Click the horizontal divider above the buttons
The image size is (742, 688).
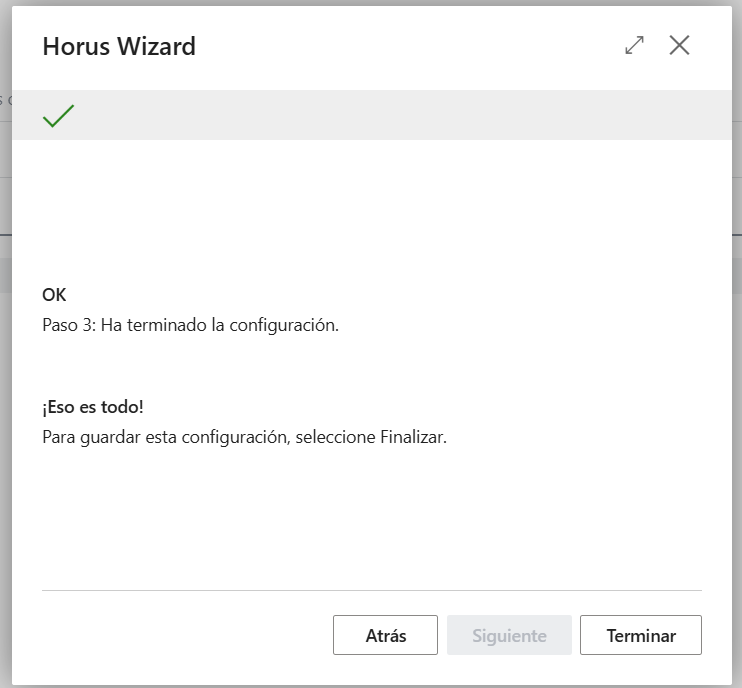click(372, 591)
